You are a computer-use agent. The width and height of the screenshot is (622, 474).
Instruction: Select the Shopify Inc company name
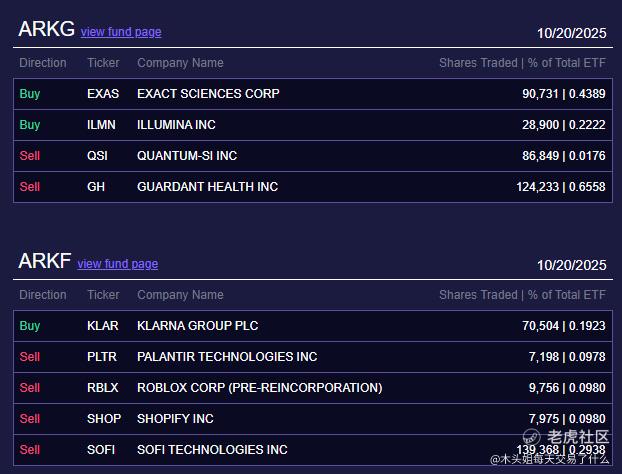175,419
